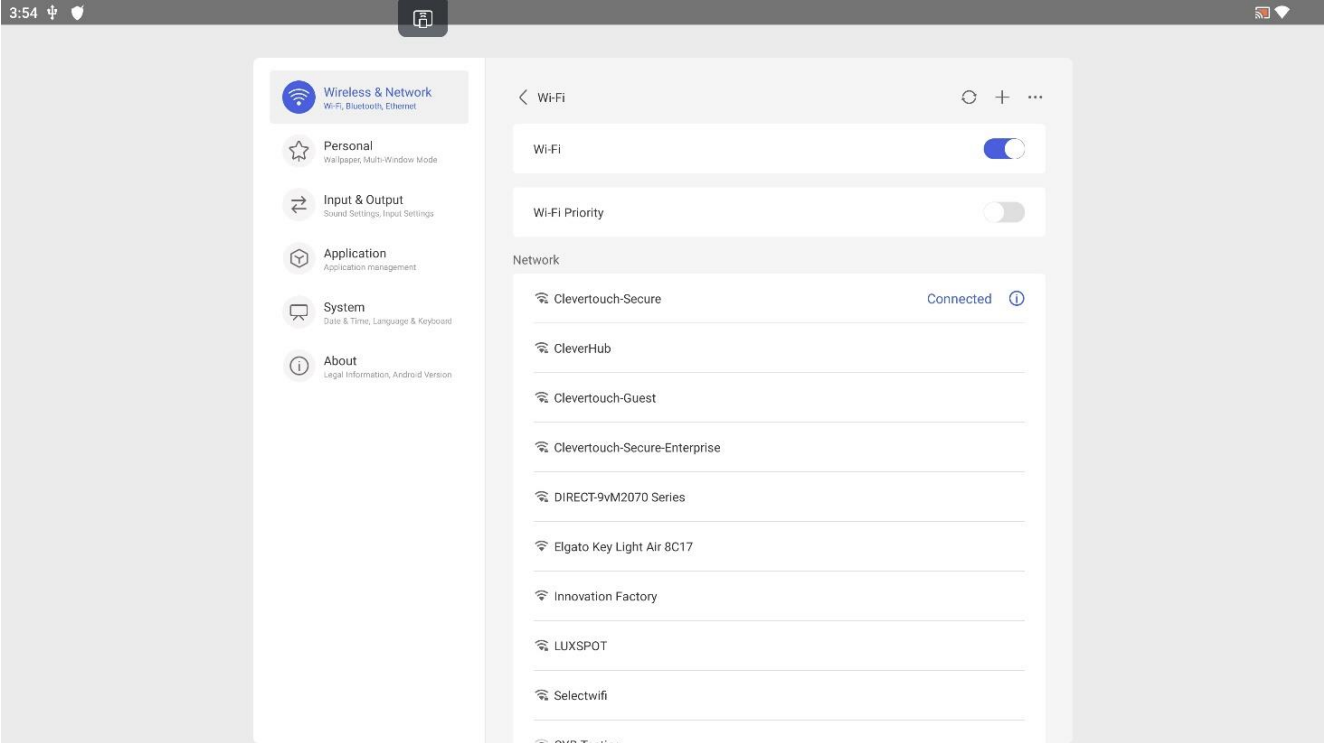Click the Wi-Fi Priority label
This screenshot has width=1324, height=743.
pyautogui.click(x=568, y=213)
